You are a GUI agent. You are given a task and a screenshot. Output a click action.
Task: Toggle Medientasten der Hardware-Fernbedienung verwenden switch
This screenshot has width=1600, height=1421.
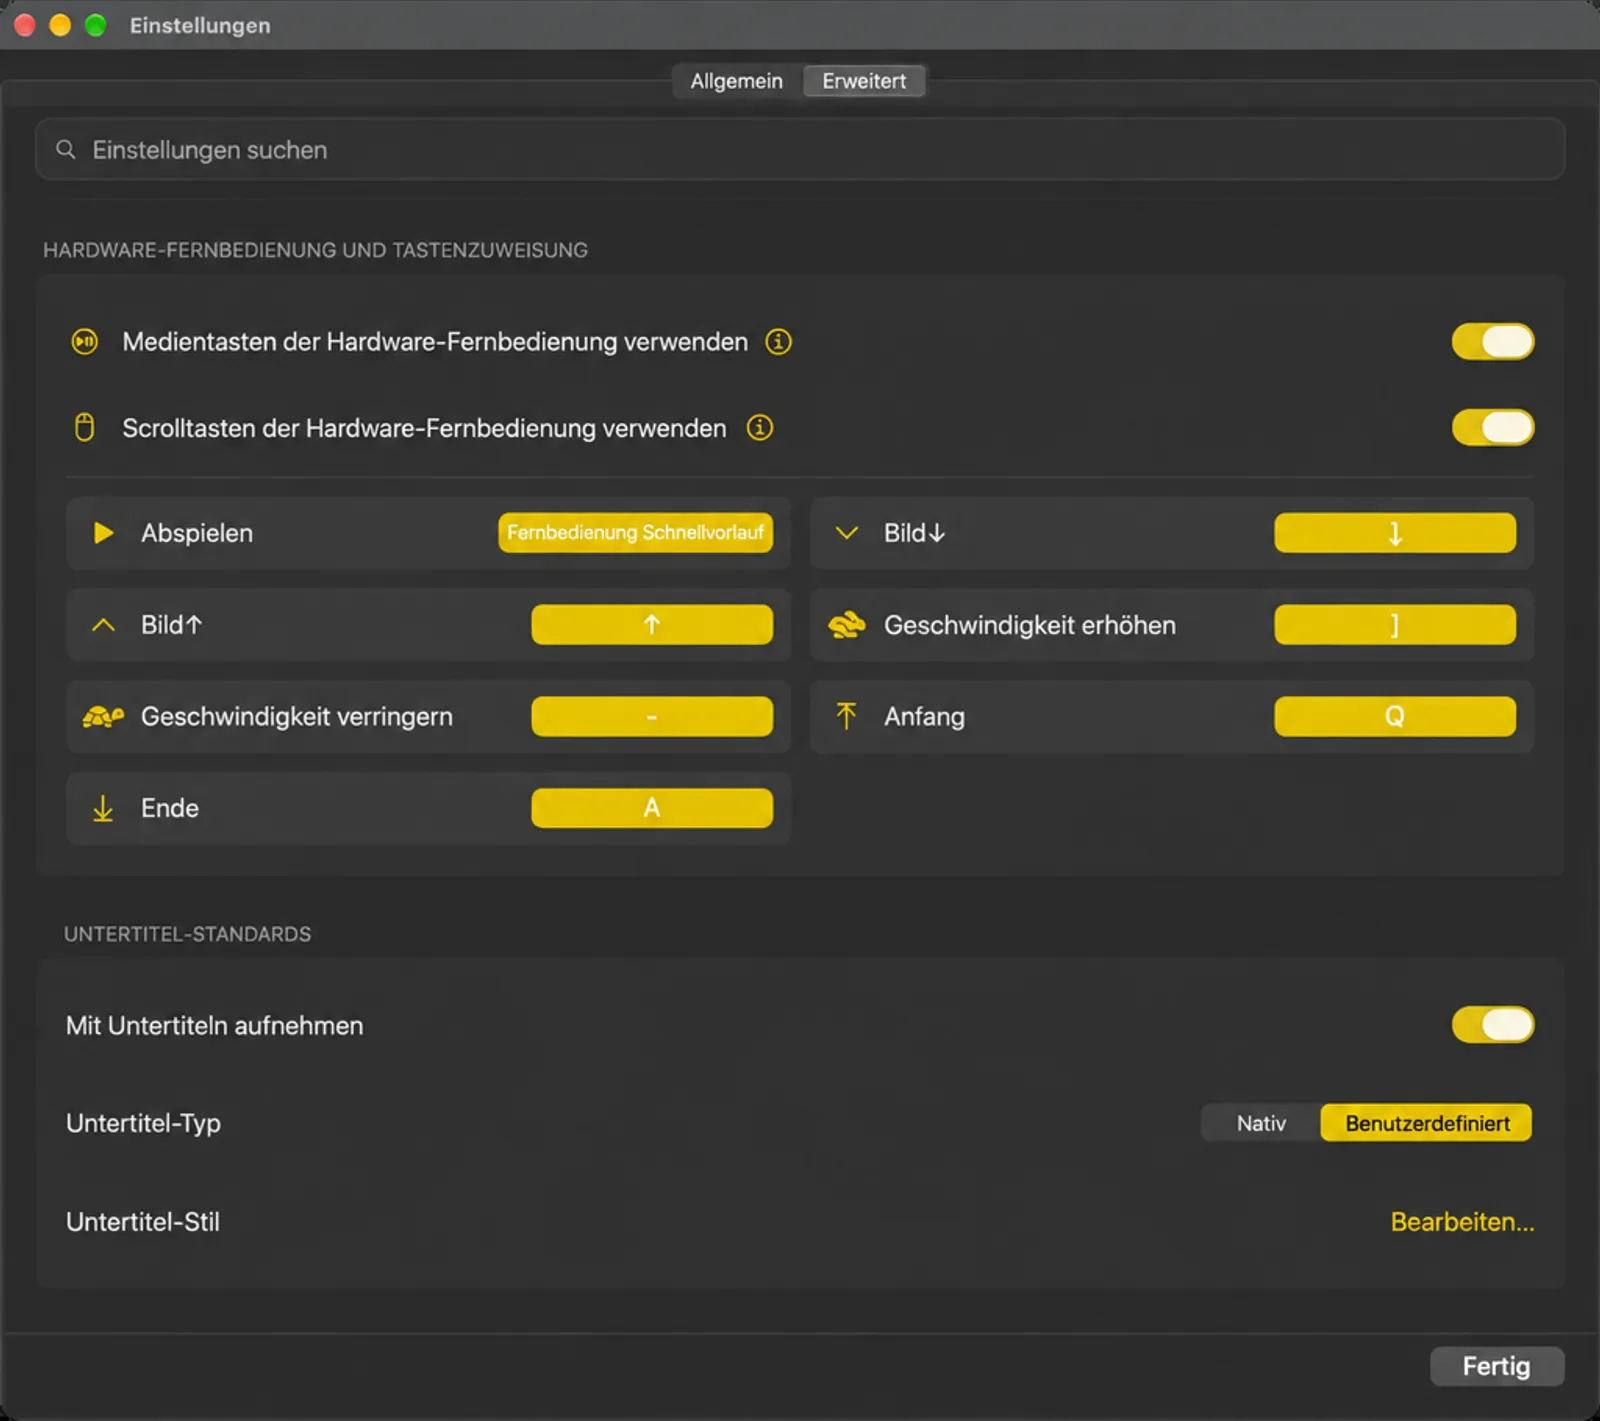[x=1493, y=342]
